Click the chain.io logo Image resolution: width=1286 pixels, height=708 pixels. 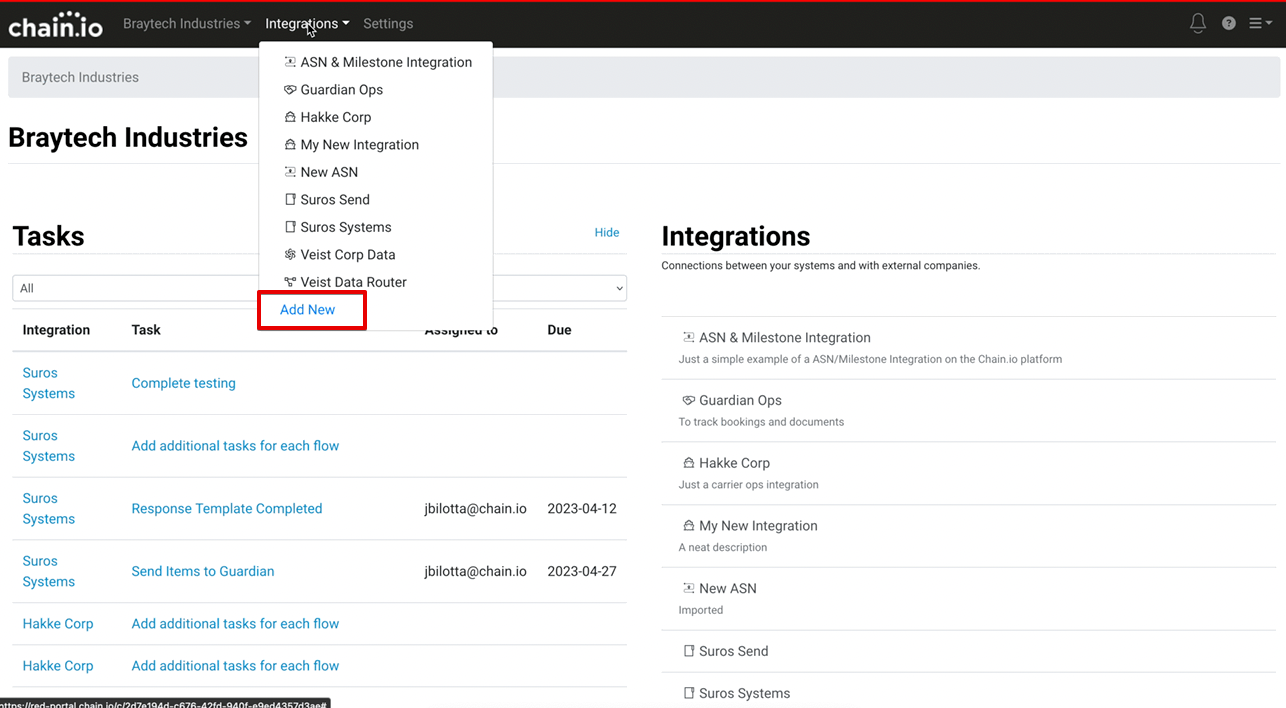55,24
